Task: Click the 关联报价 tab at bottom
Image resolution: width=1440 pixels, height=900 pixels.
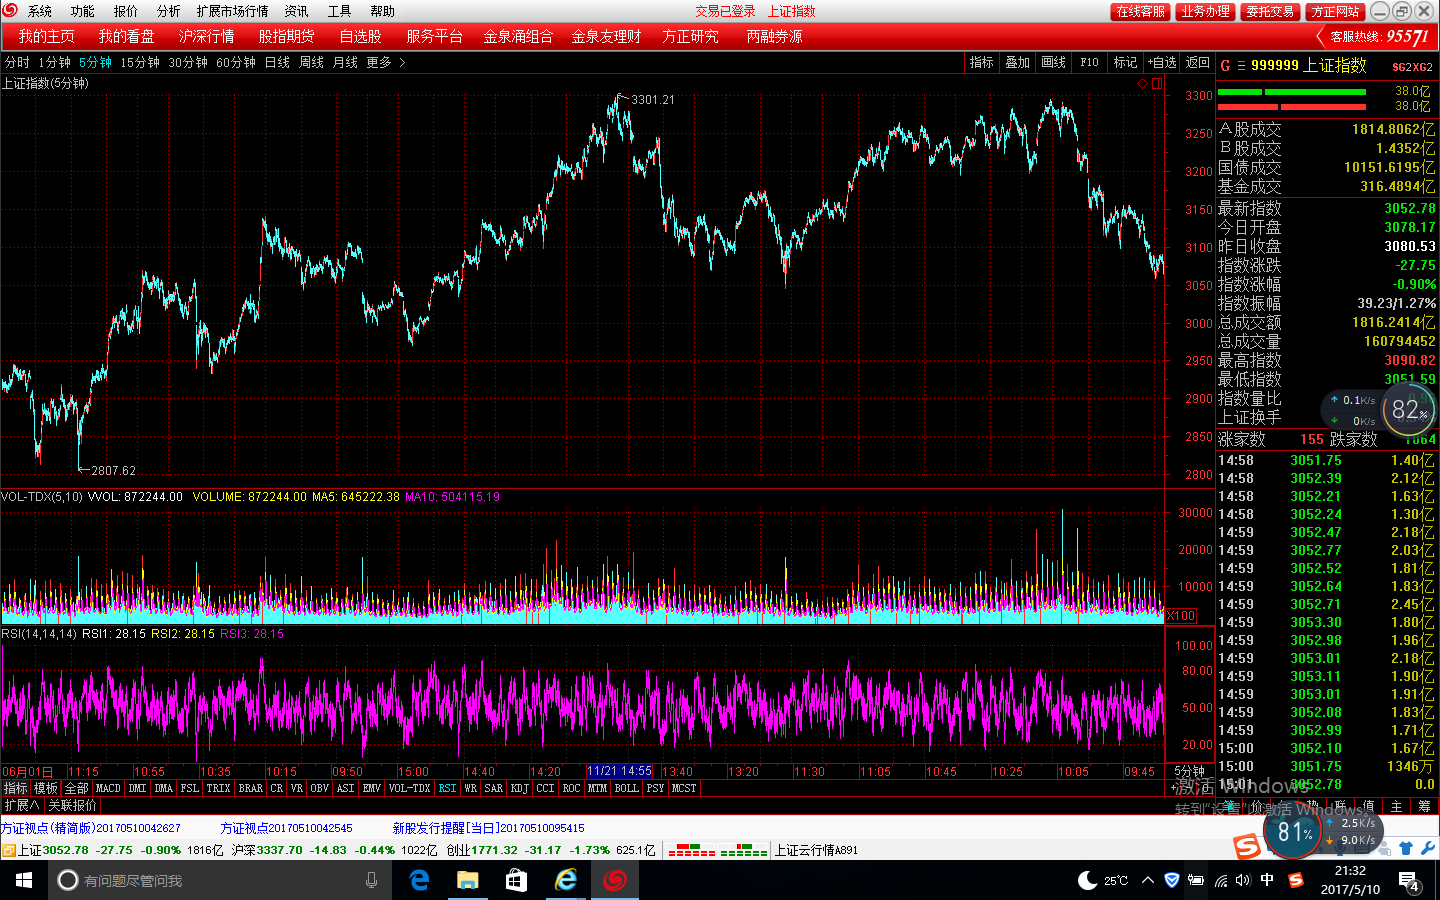Action: (73, 805)
